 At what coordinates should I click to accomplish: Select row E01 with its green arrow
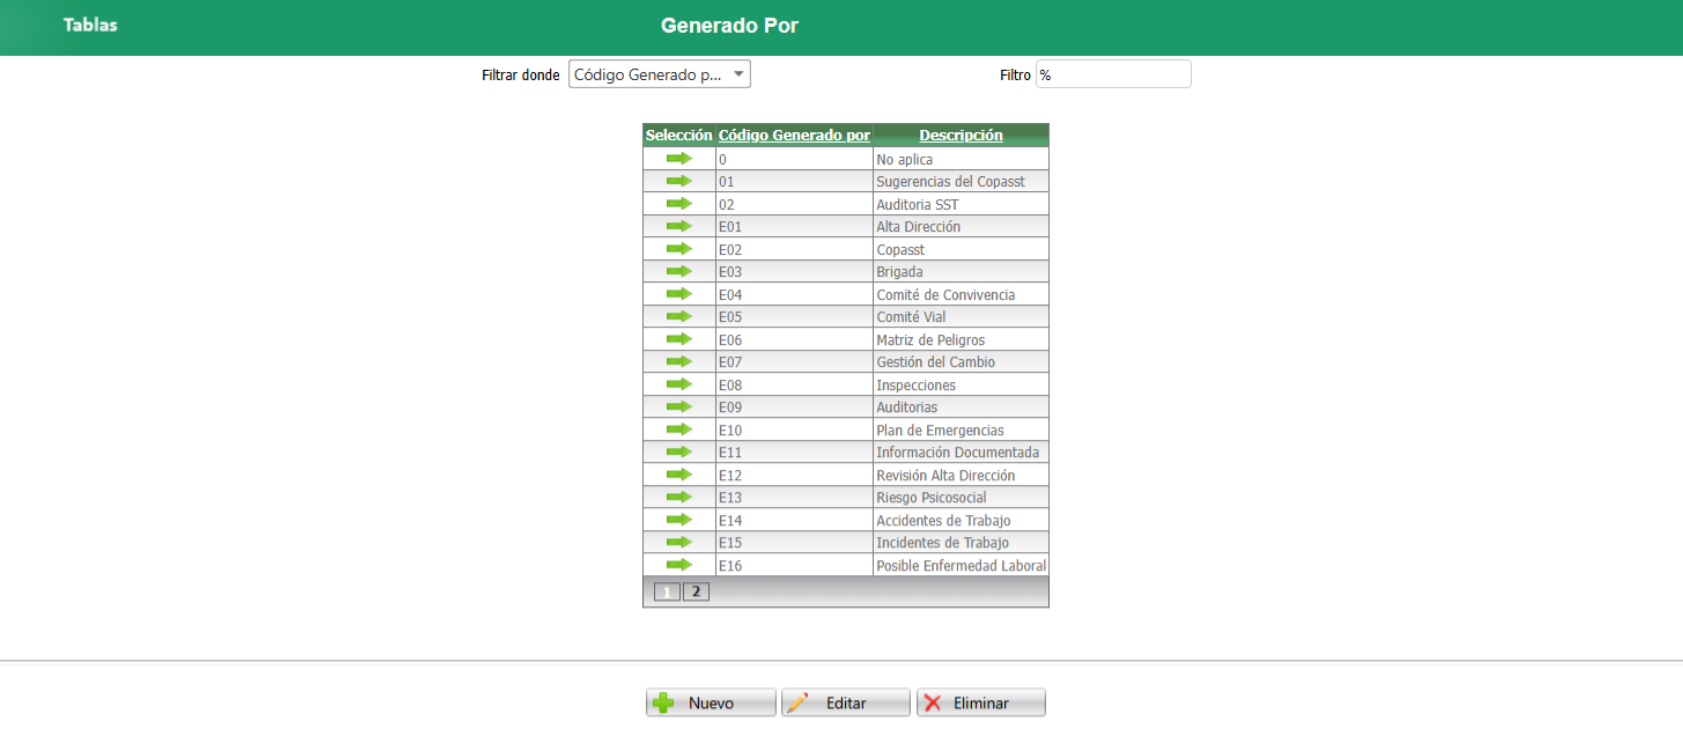click(679, 226)
